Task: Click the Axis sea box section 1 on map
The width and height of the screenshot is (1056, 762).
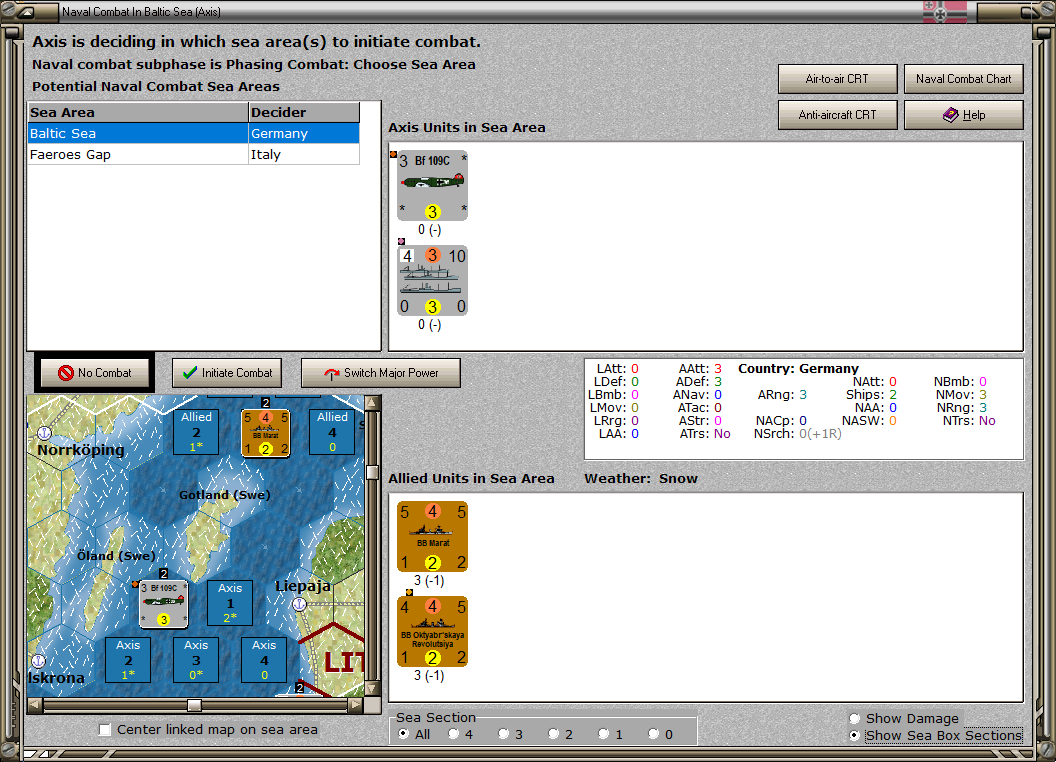Action: click(230, 603)
